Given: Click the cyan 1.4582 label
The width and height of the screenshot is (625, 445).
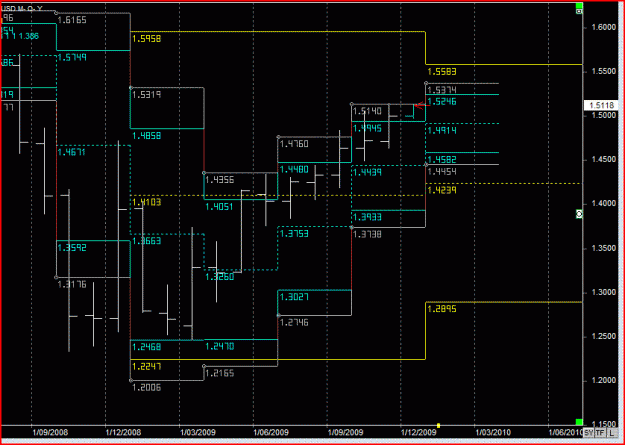Looking at the screenshot, I should 442,160.
